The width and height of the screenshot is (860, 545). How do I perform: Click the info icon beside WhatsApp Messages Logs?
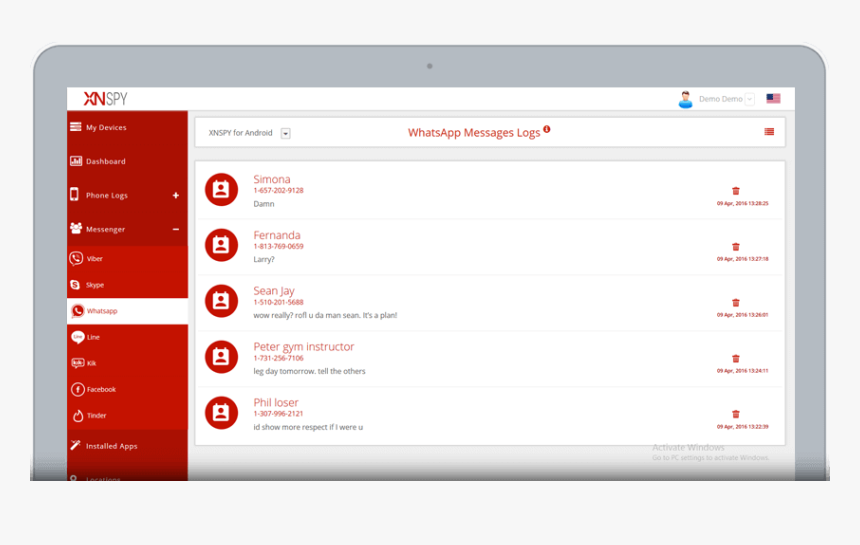tap(547, 129)
